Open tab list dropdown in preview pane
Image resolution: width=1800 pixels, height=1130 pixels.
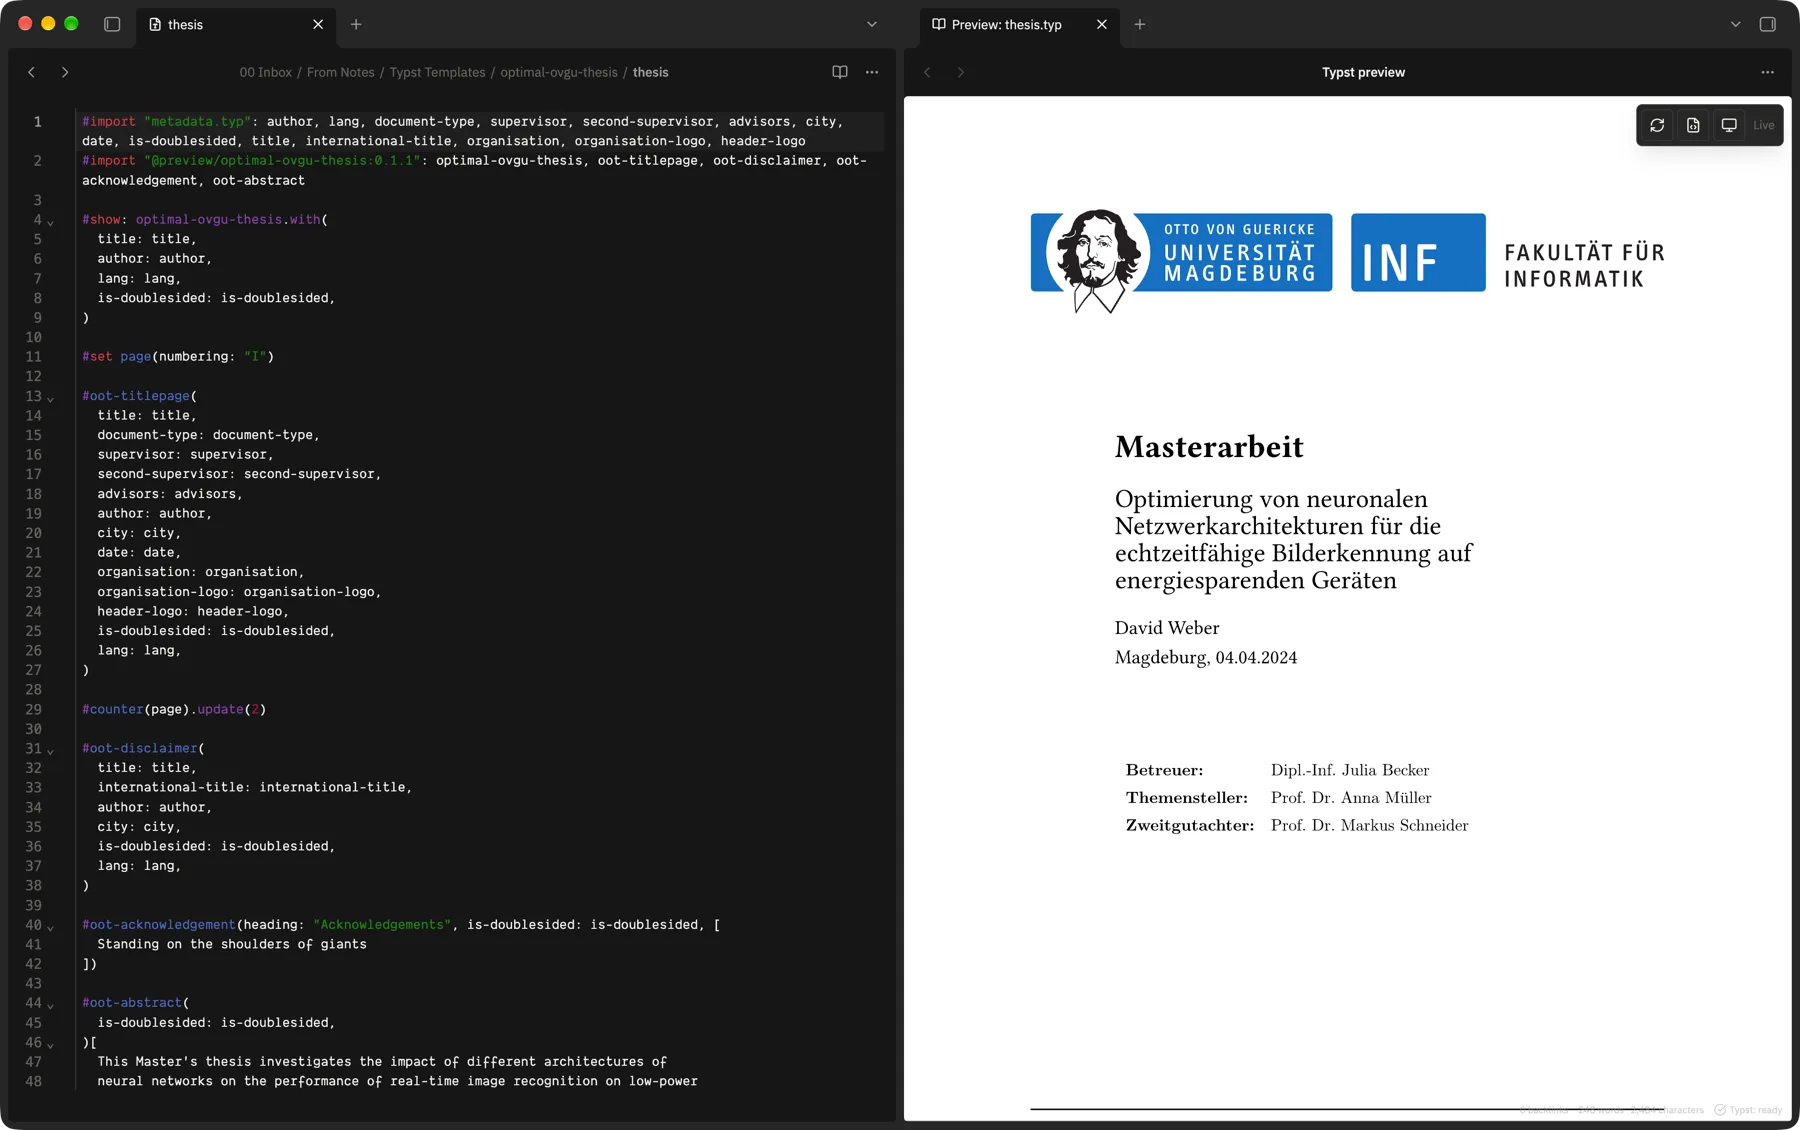pos(1735,24)
